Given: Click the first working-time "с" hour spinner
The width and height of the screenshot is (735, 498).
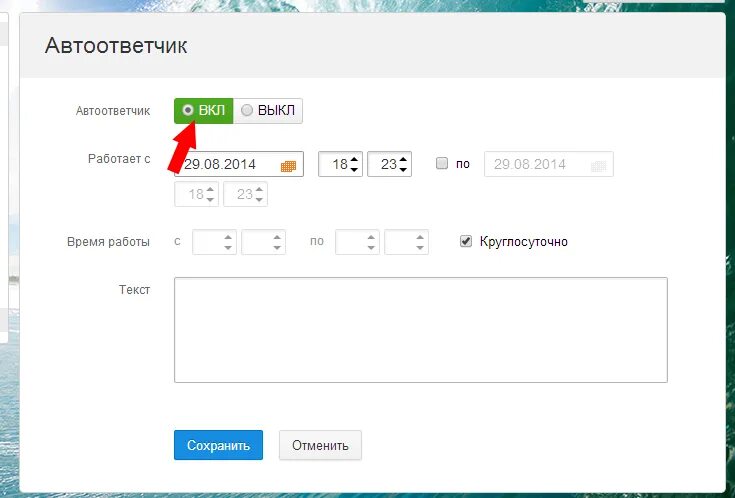Looking at the screenshot, I should coord(215,242).
